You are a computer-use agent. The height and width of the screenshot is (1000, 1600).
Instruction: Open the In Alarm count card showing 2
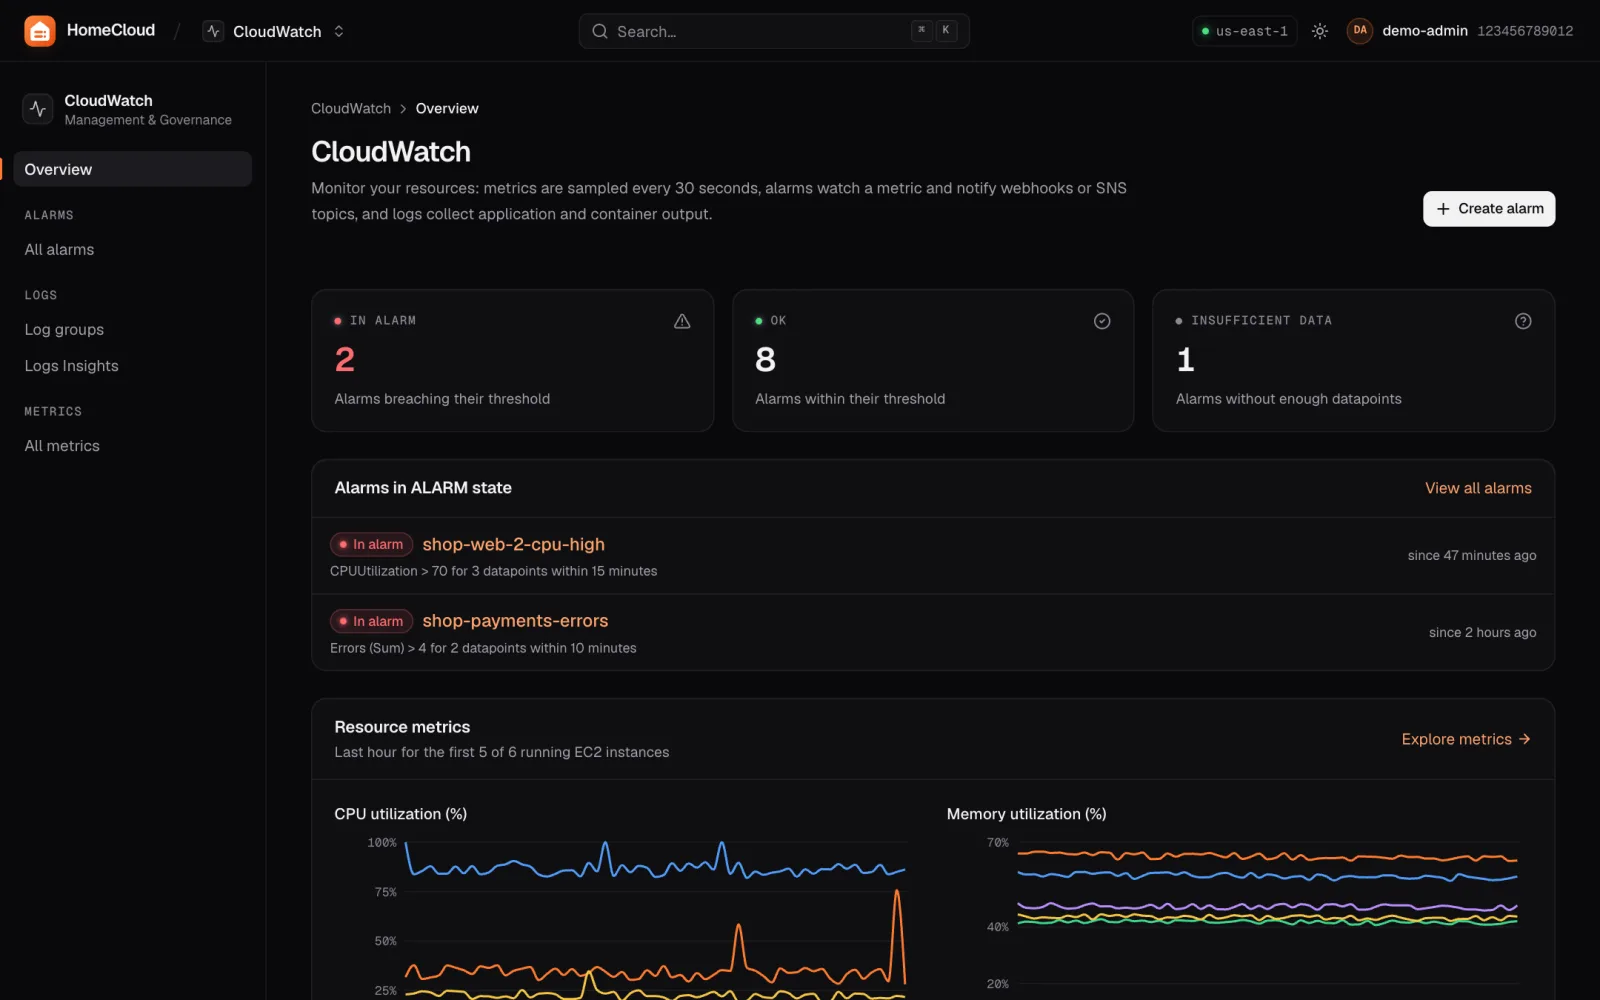click(512, 361)
